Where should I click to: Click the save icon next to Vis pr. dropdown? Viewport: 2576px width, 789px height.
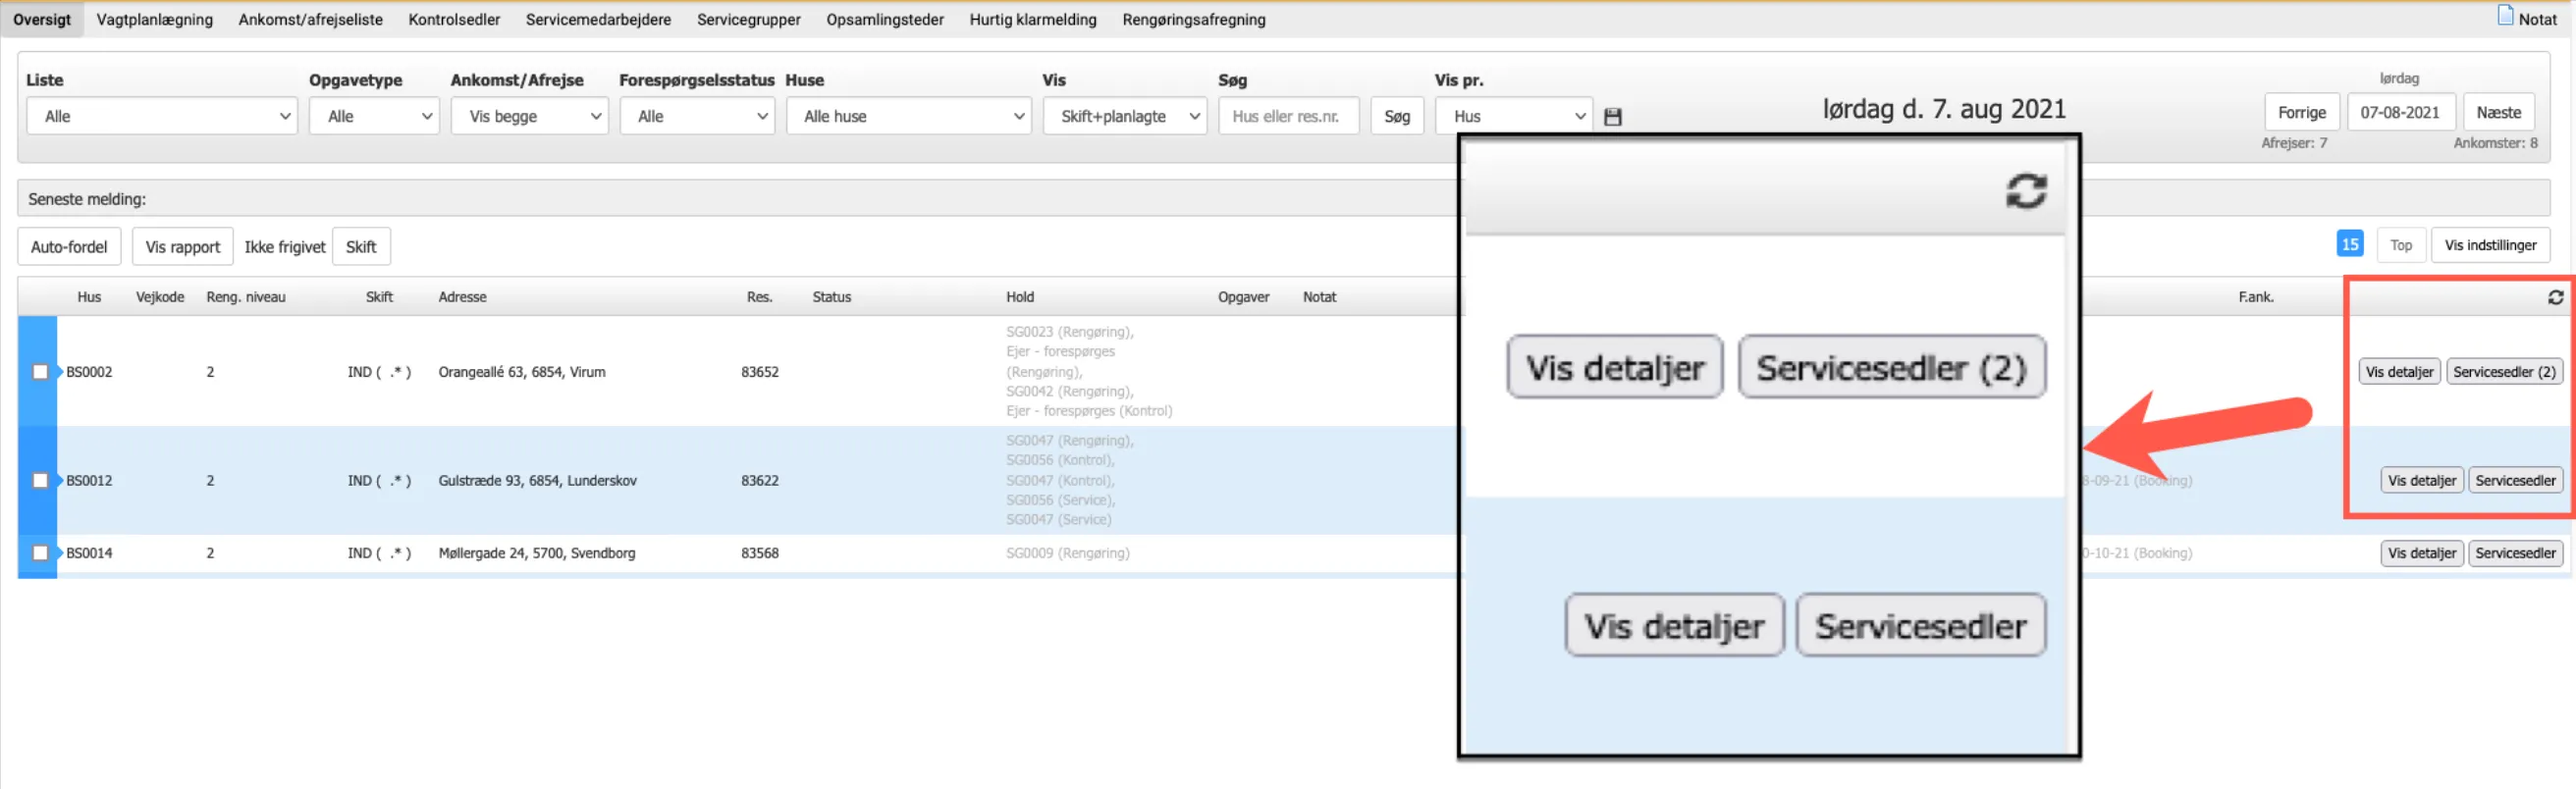[1612, 117]
